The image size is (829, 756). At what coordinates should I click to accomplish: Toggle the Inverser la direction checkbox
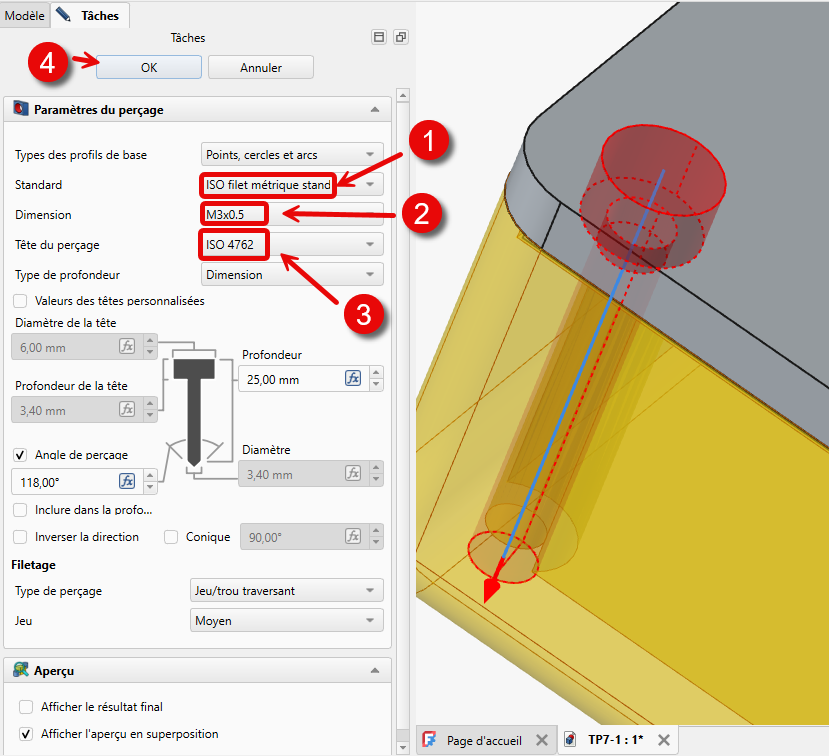coord(21,537)
